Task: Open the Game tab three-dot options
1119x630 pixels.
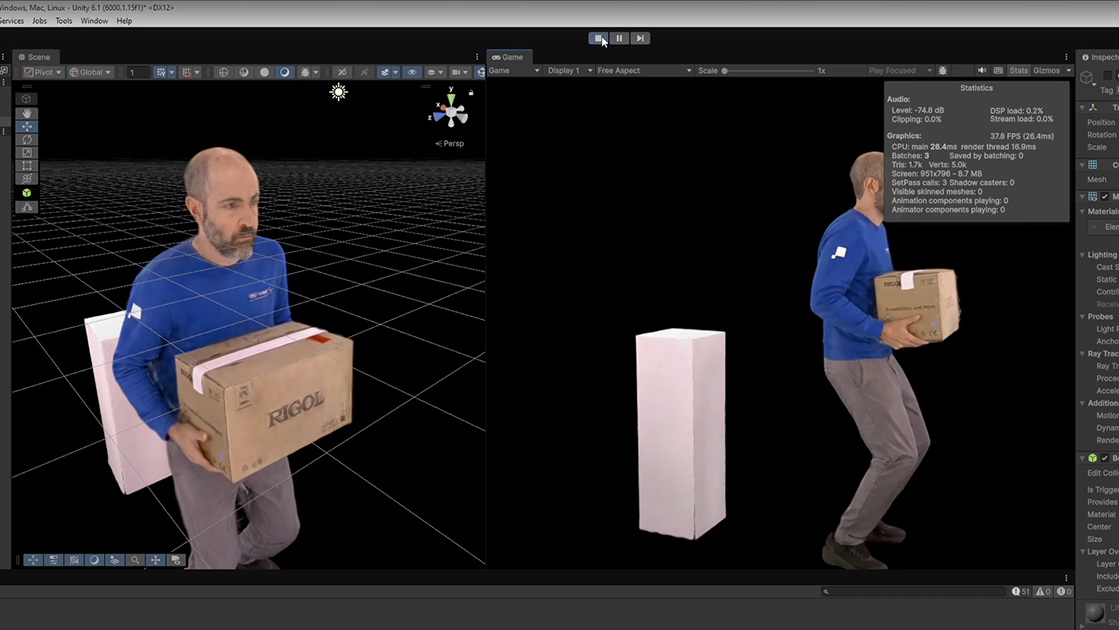Action: 1066,57
